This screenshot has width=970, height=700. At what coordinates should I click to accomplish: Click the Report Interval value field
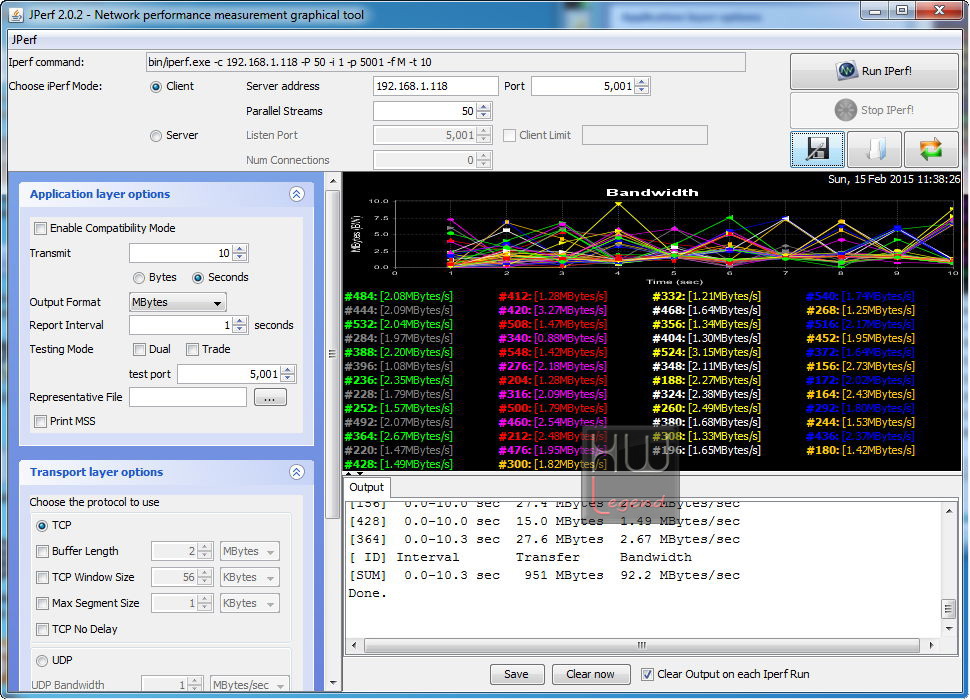(x=181, y=325)
